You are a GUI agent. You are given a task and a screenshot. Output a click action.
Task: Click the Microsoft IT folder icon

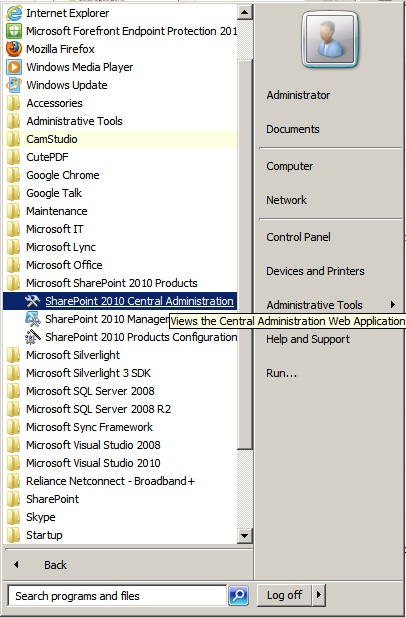point(14,229)
